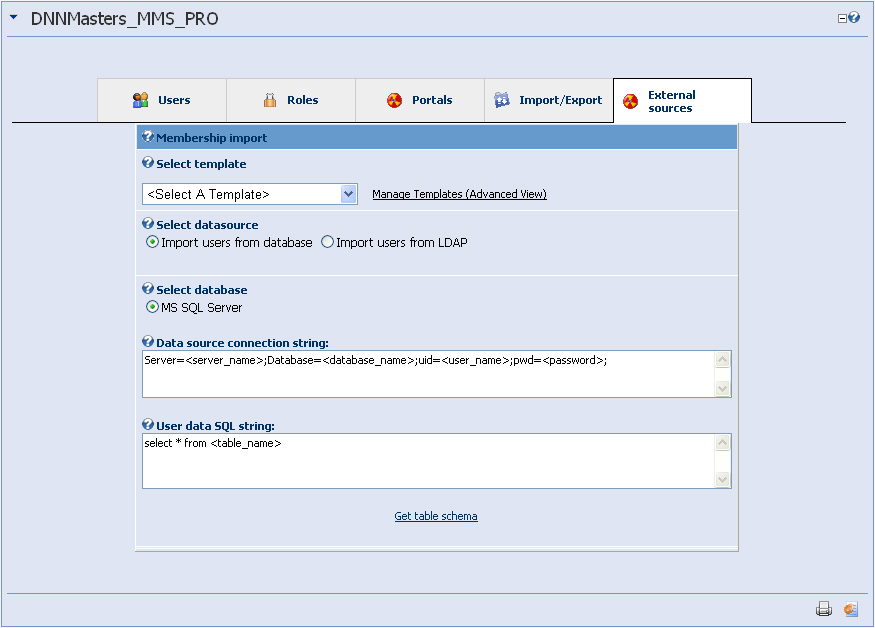
Task: Collapse the DNNMasters_MMS_PRO module header
Action: click(11, 17)
